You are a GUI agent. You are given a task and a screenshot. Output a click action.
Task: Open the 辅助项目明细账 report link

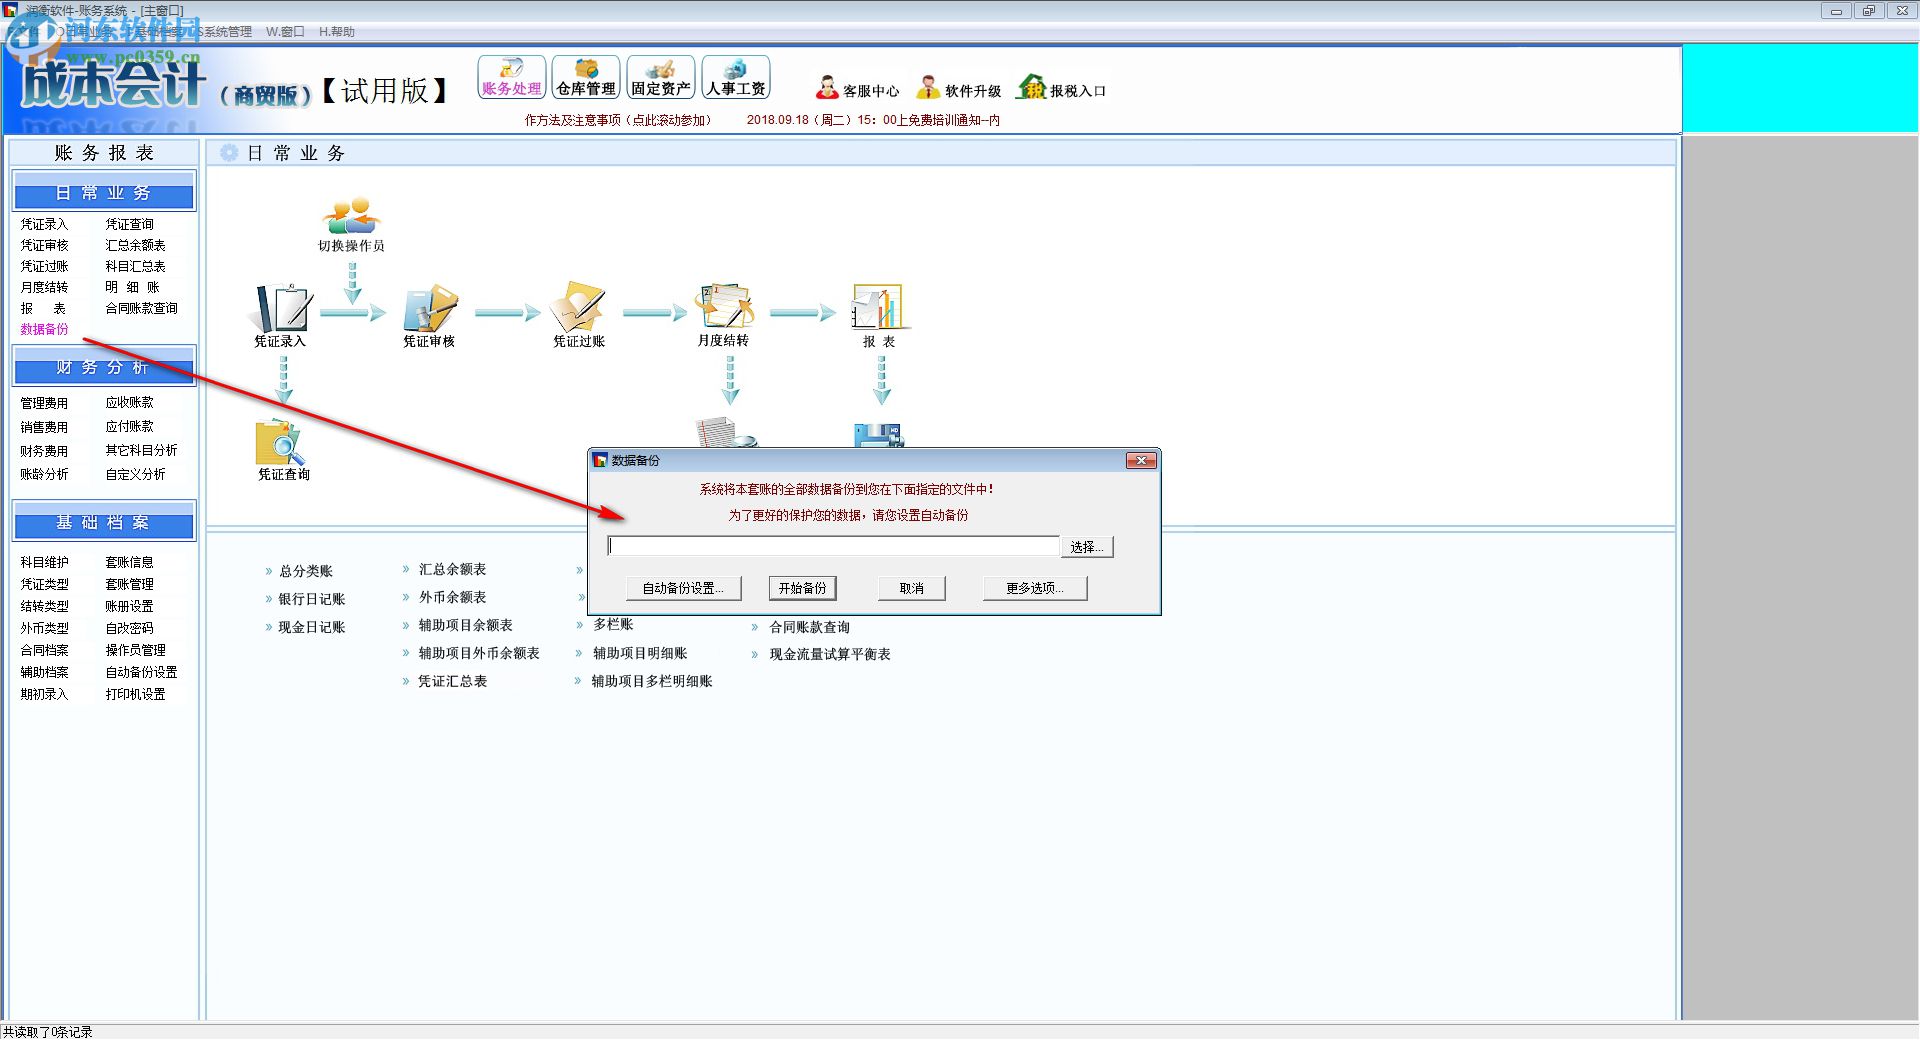[640, 653]
